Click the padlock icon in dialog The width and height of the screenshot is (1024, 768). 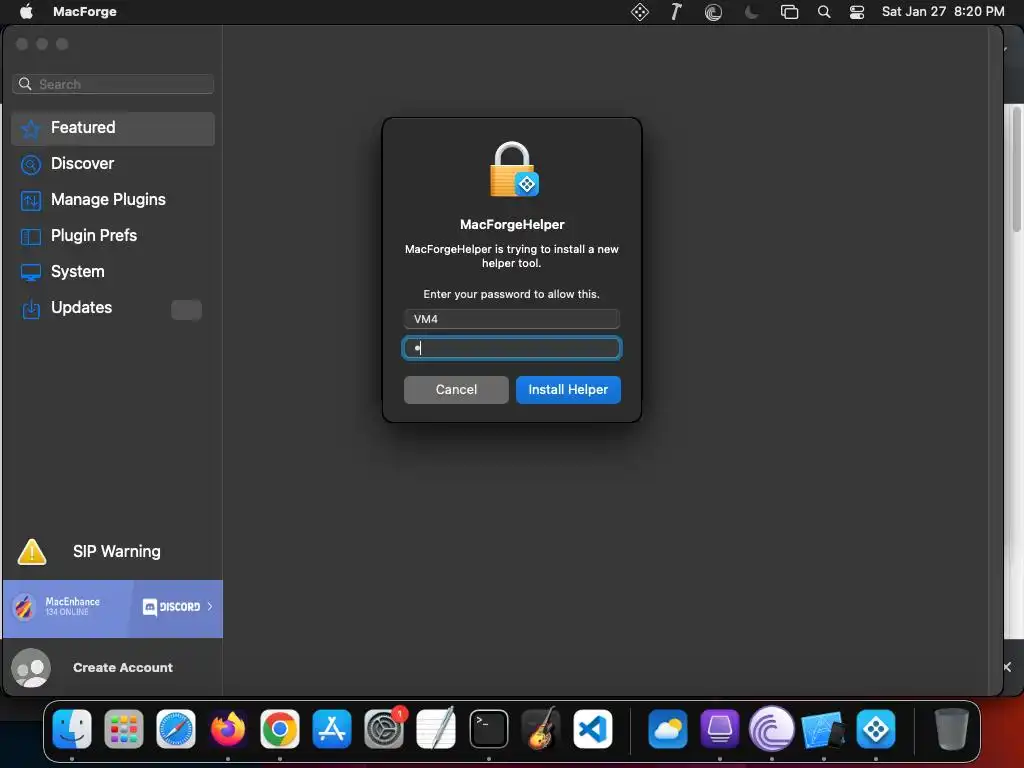(513, 170)
